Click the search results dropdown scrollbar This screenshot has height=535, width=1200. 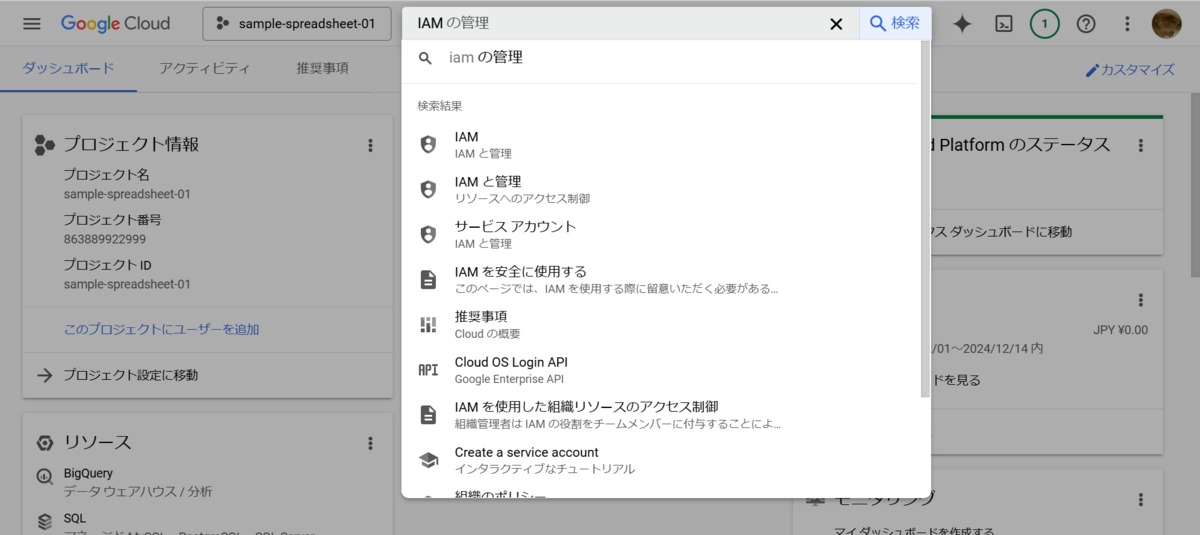point(925,220)
